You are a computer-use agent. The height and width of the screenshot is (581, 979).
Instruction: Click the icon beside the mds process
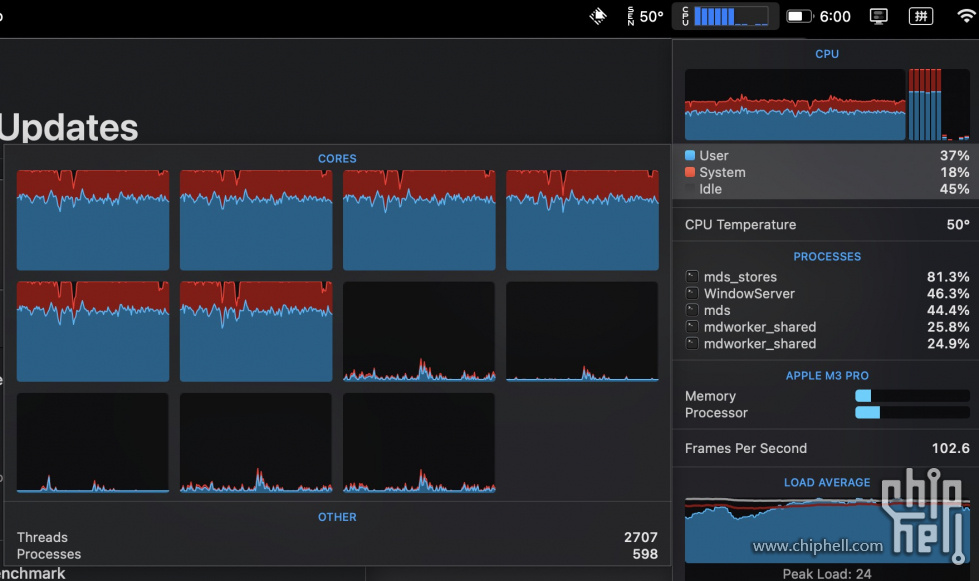coord(692,310)
